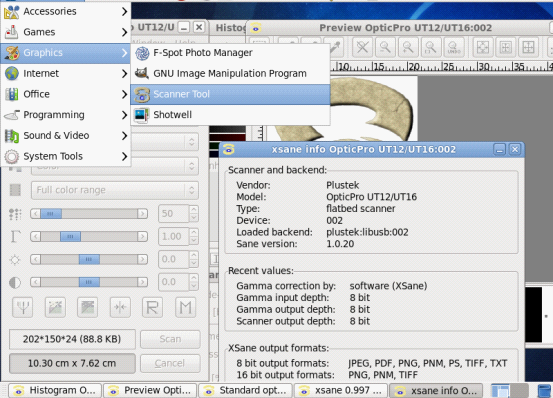Screen dimensions: 553x398
Task: Click the resolution value field showing 50
Action: point(174,214)
